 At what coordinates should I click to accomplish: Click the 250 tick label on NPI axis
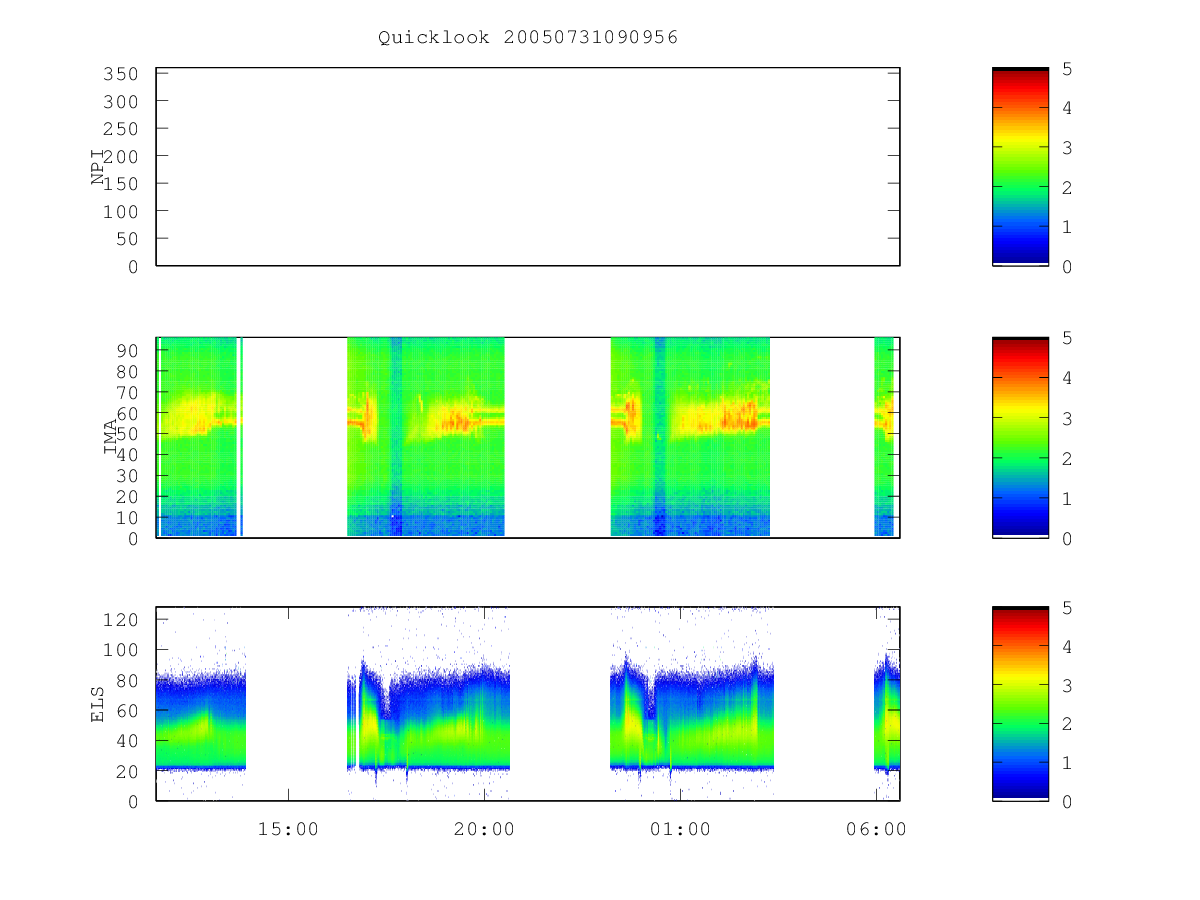pyautogui.click(x=122, y=129)
